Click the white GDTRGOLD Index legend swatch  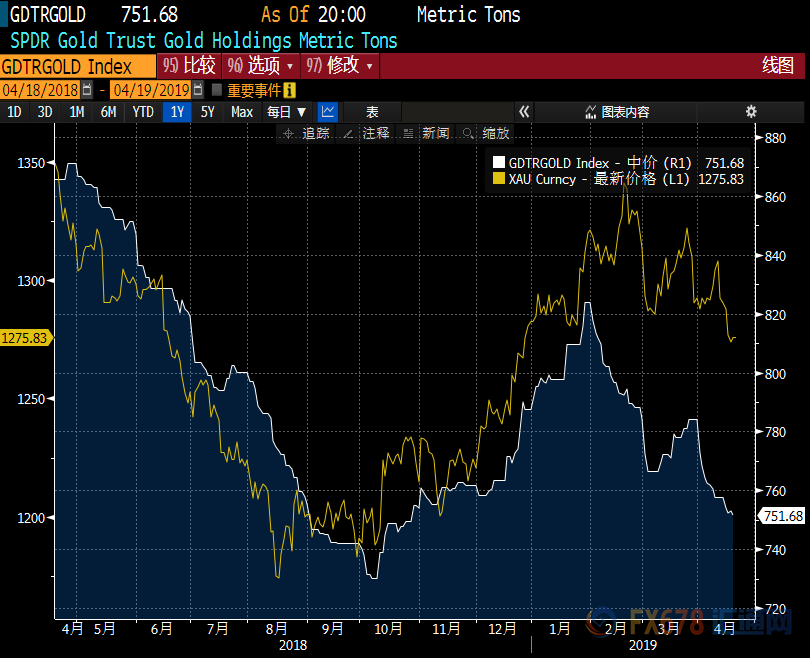tap(499, 163)
